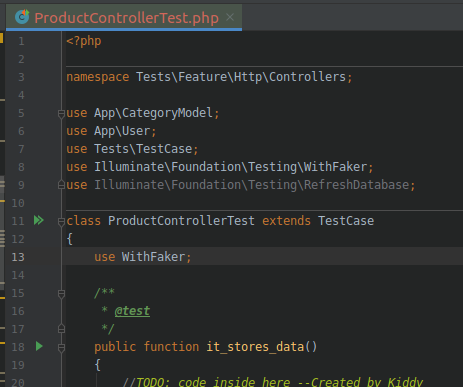Click line number 1 in gutter
Screen dimensions: 463x387
click(x=21, y=41)
